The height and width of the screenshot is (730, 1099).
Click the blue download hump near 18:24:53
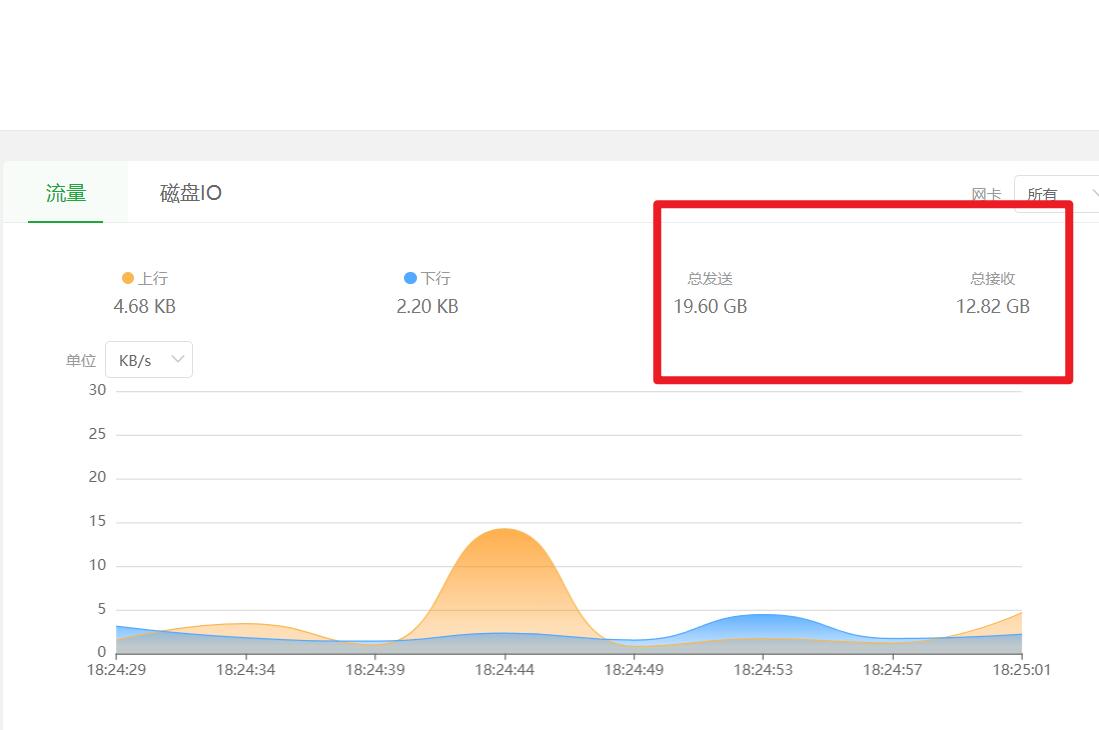(x=763, y=616)
